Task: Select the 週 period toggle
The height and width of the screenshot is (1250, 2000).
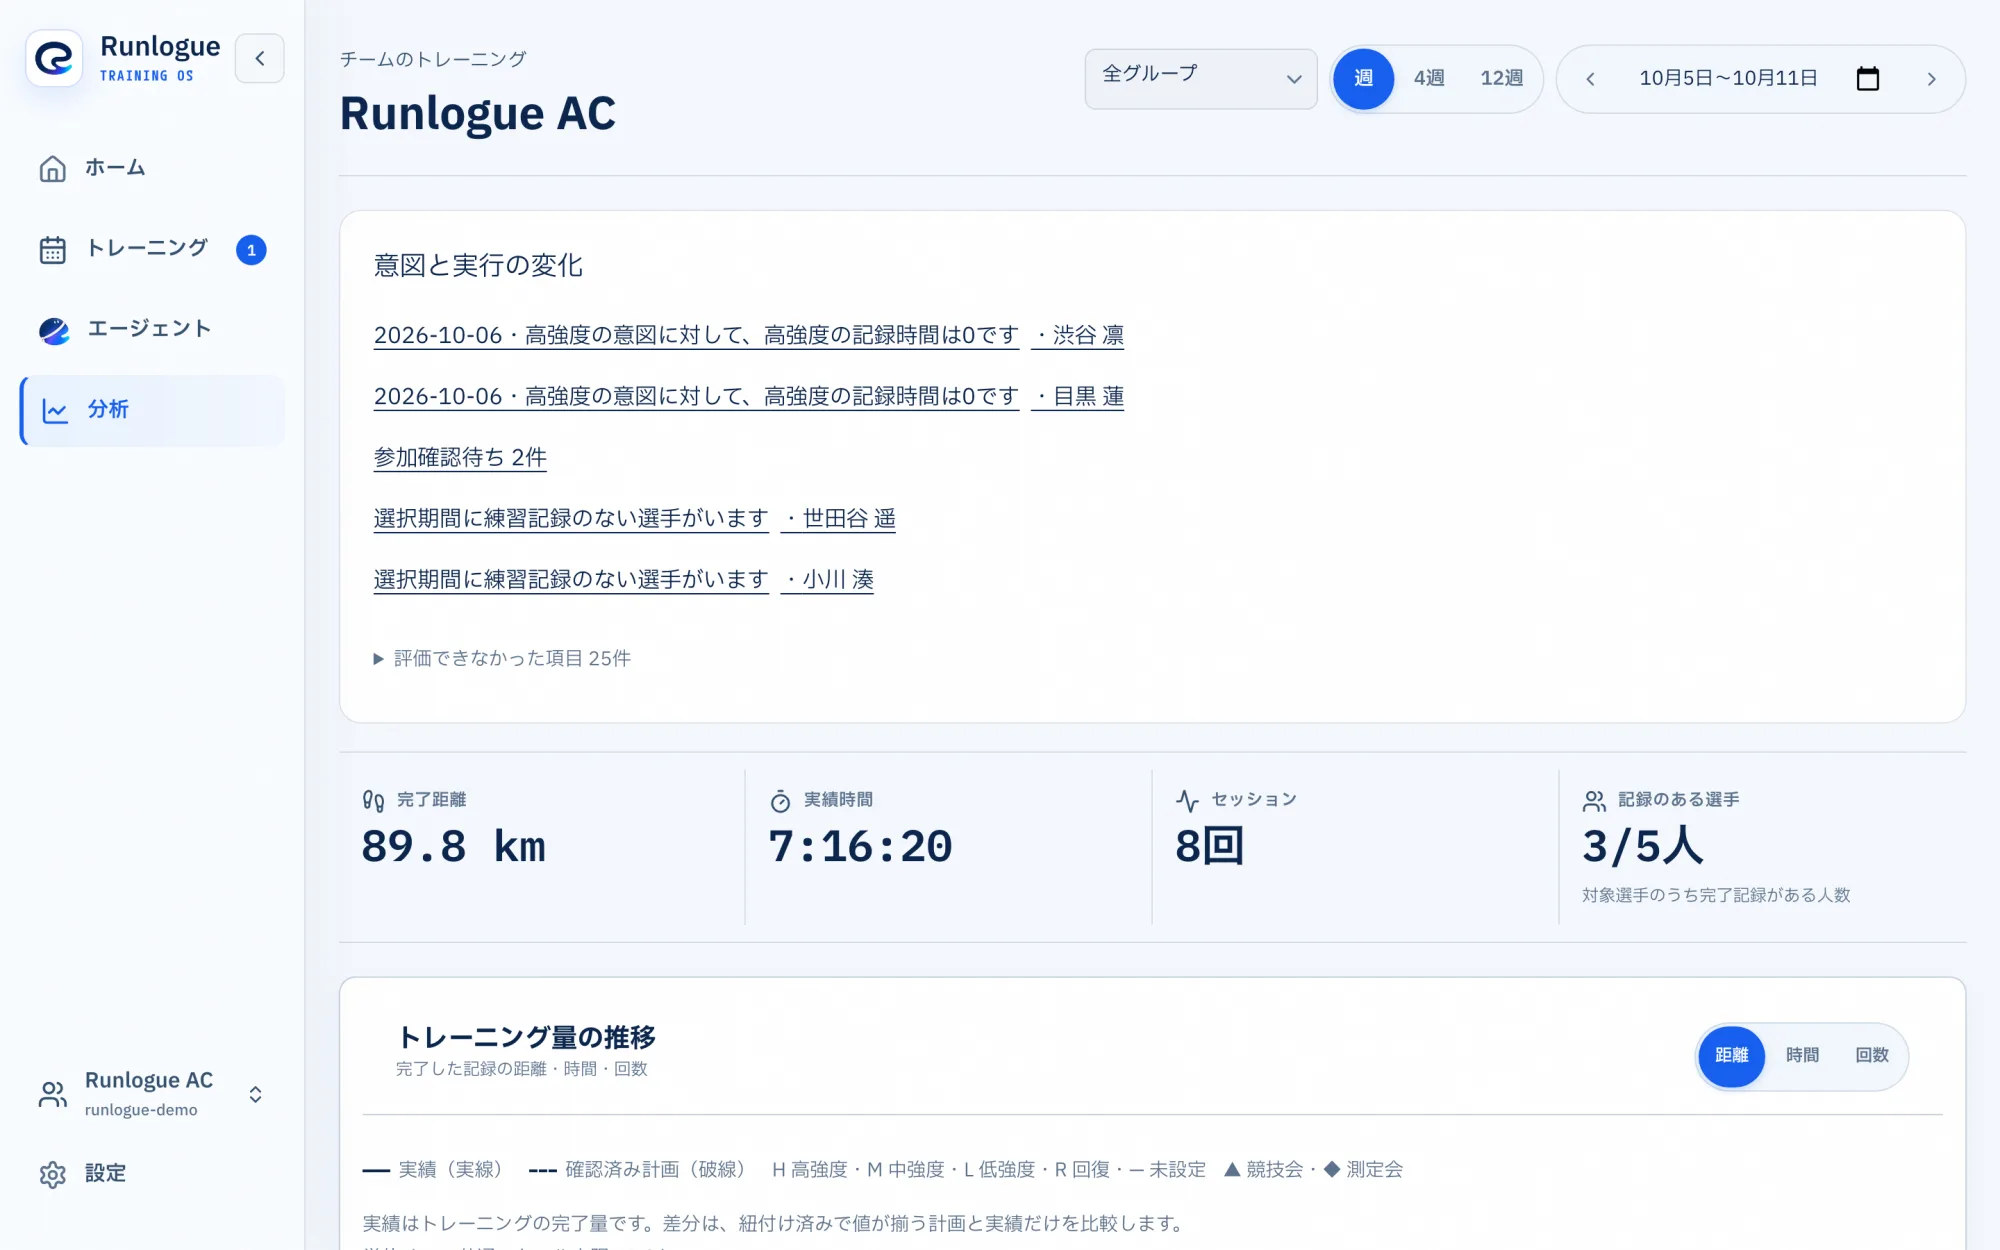Action: 1363,78
